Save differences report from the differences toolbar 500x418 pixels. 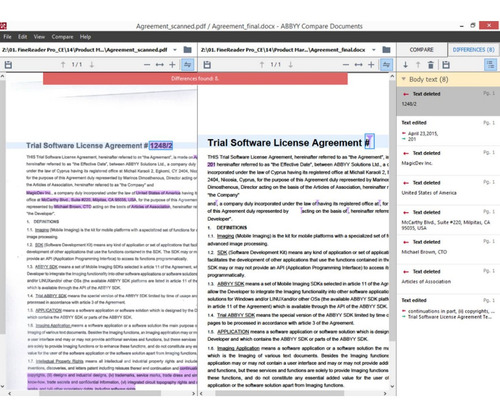coord(446,65)
